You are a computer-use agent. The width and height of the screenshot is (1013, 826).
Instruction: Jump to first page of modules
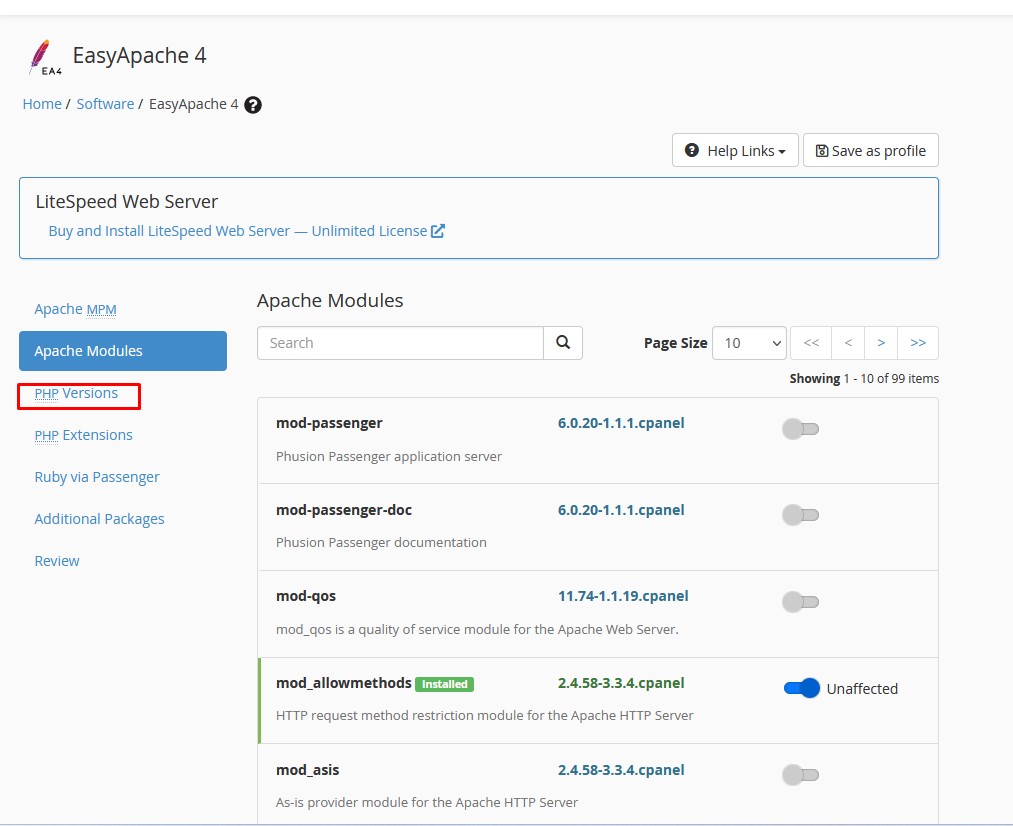811,343
